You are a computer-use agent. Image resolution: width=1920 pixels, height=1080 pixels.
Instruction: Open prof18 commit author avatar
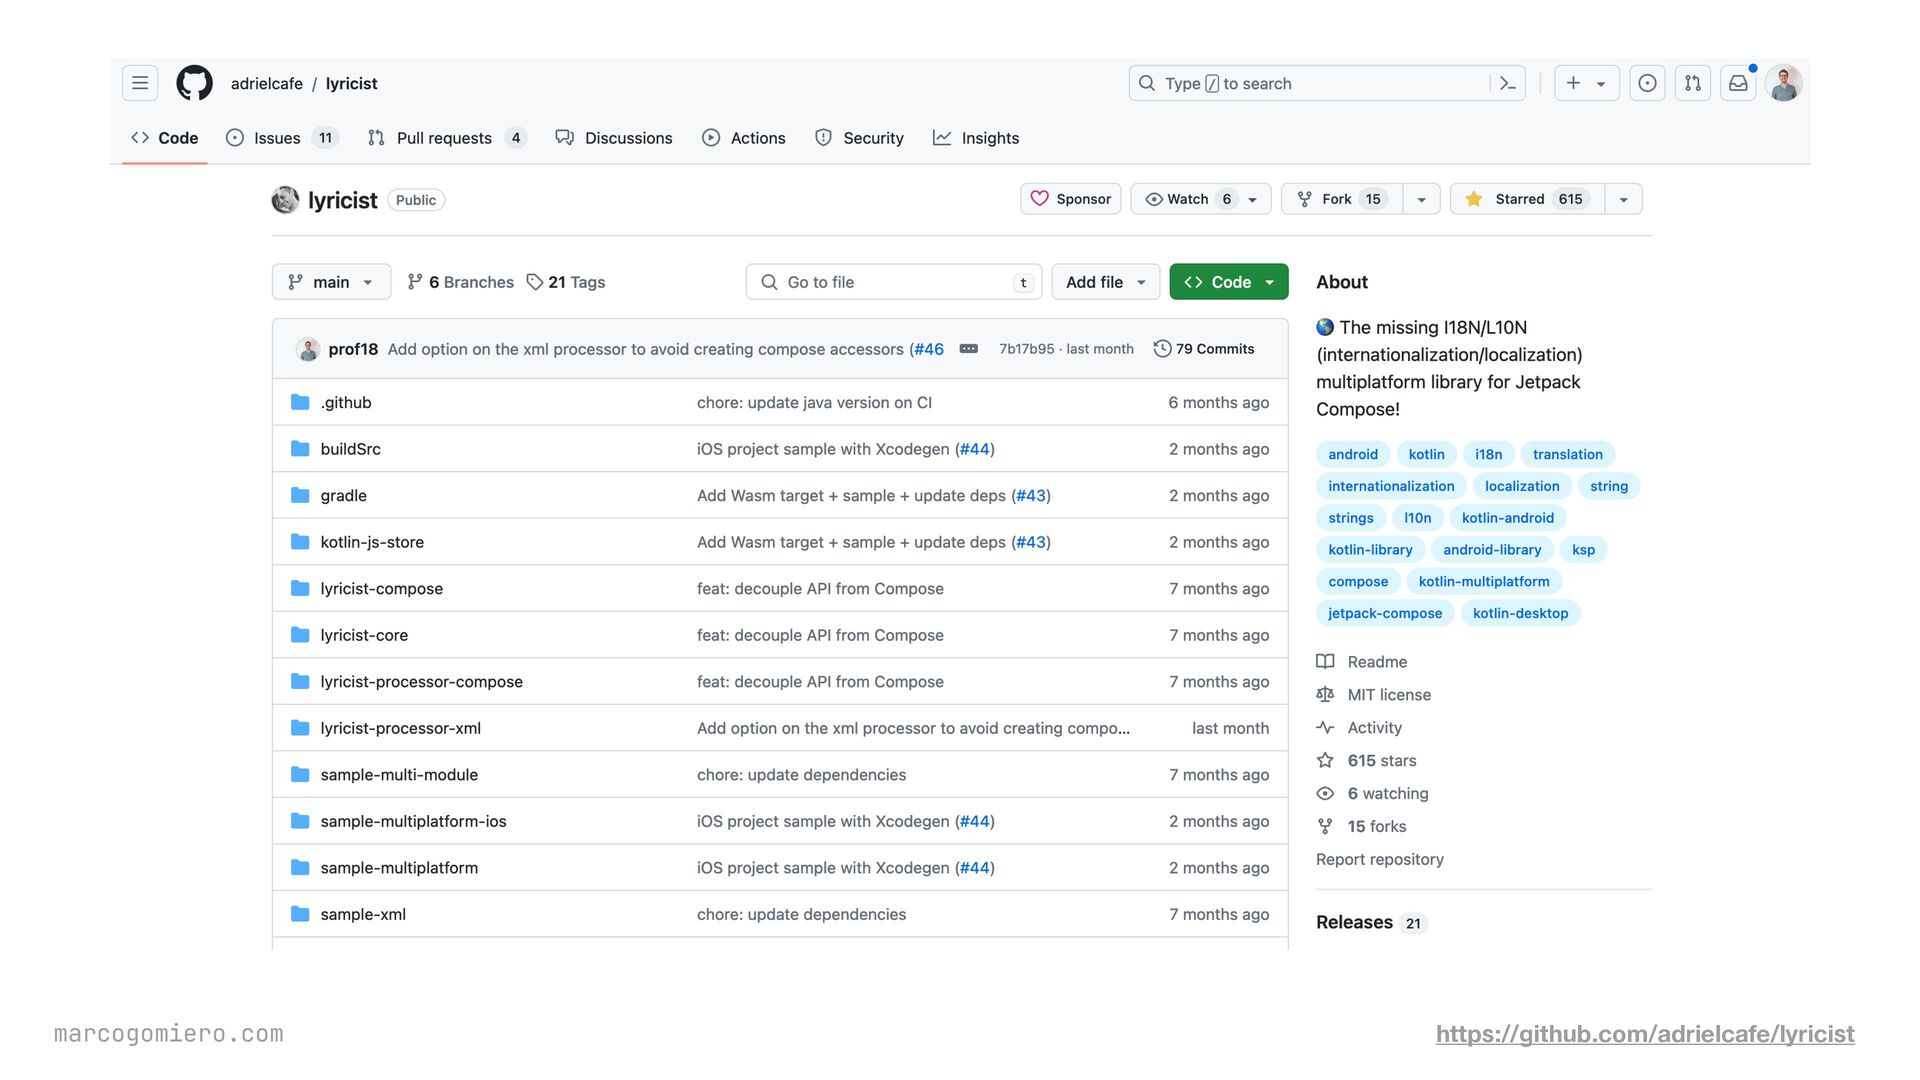308,349
